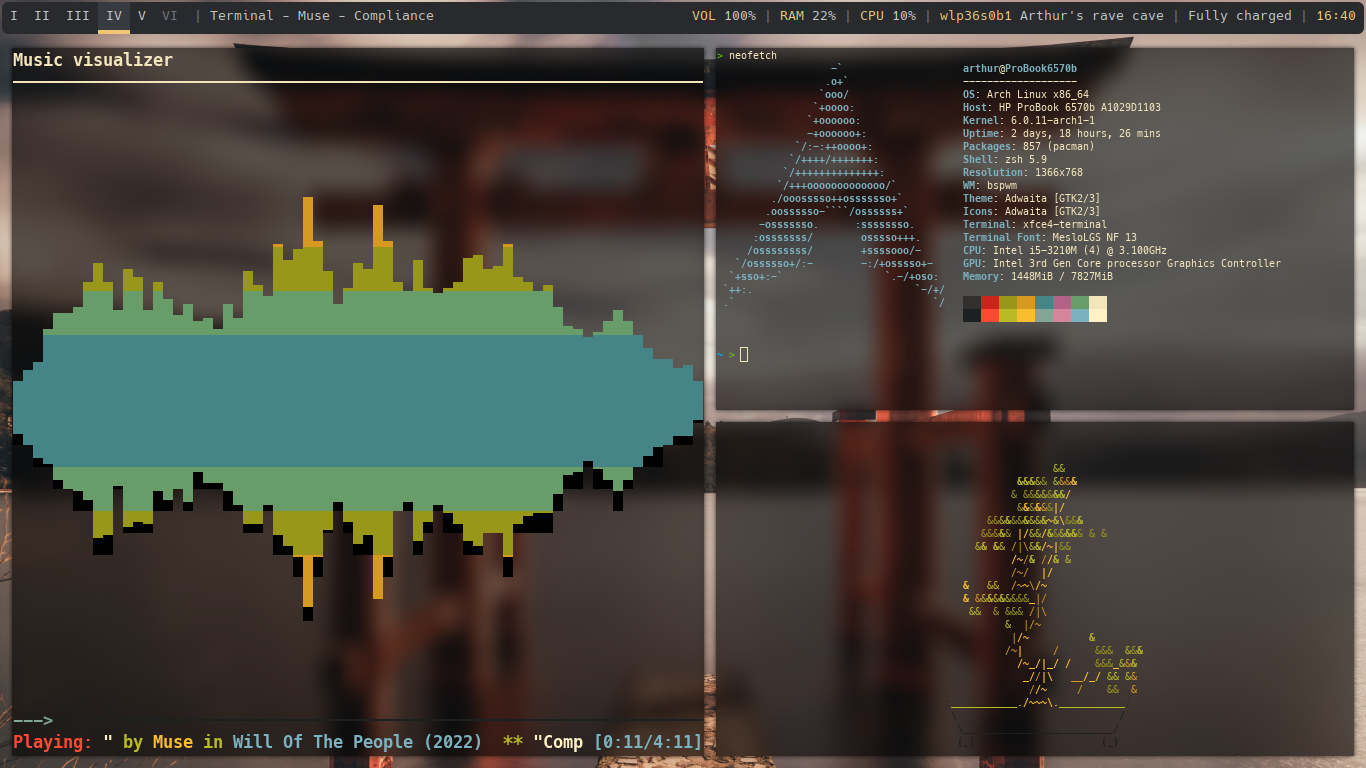Switch to workspace II
This screenshot has height=768, width=1366.
point(42,16)
